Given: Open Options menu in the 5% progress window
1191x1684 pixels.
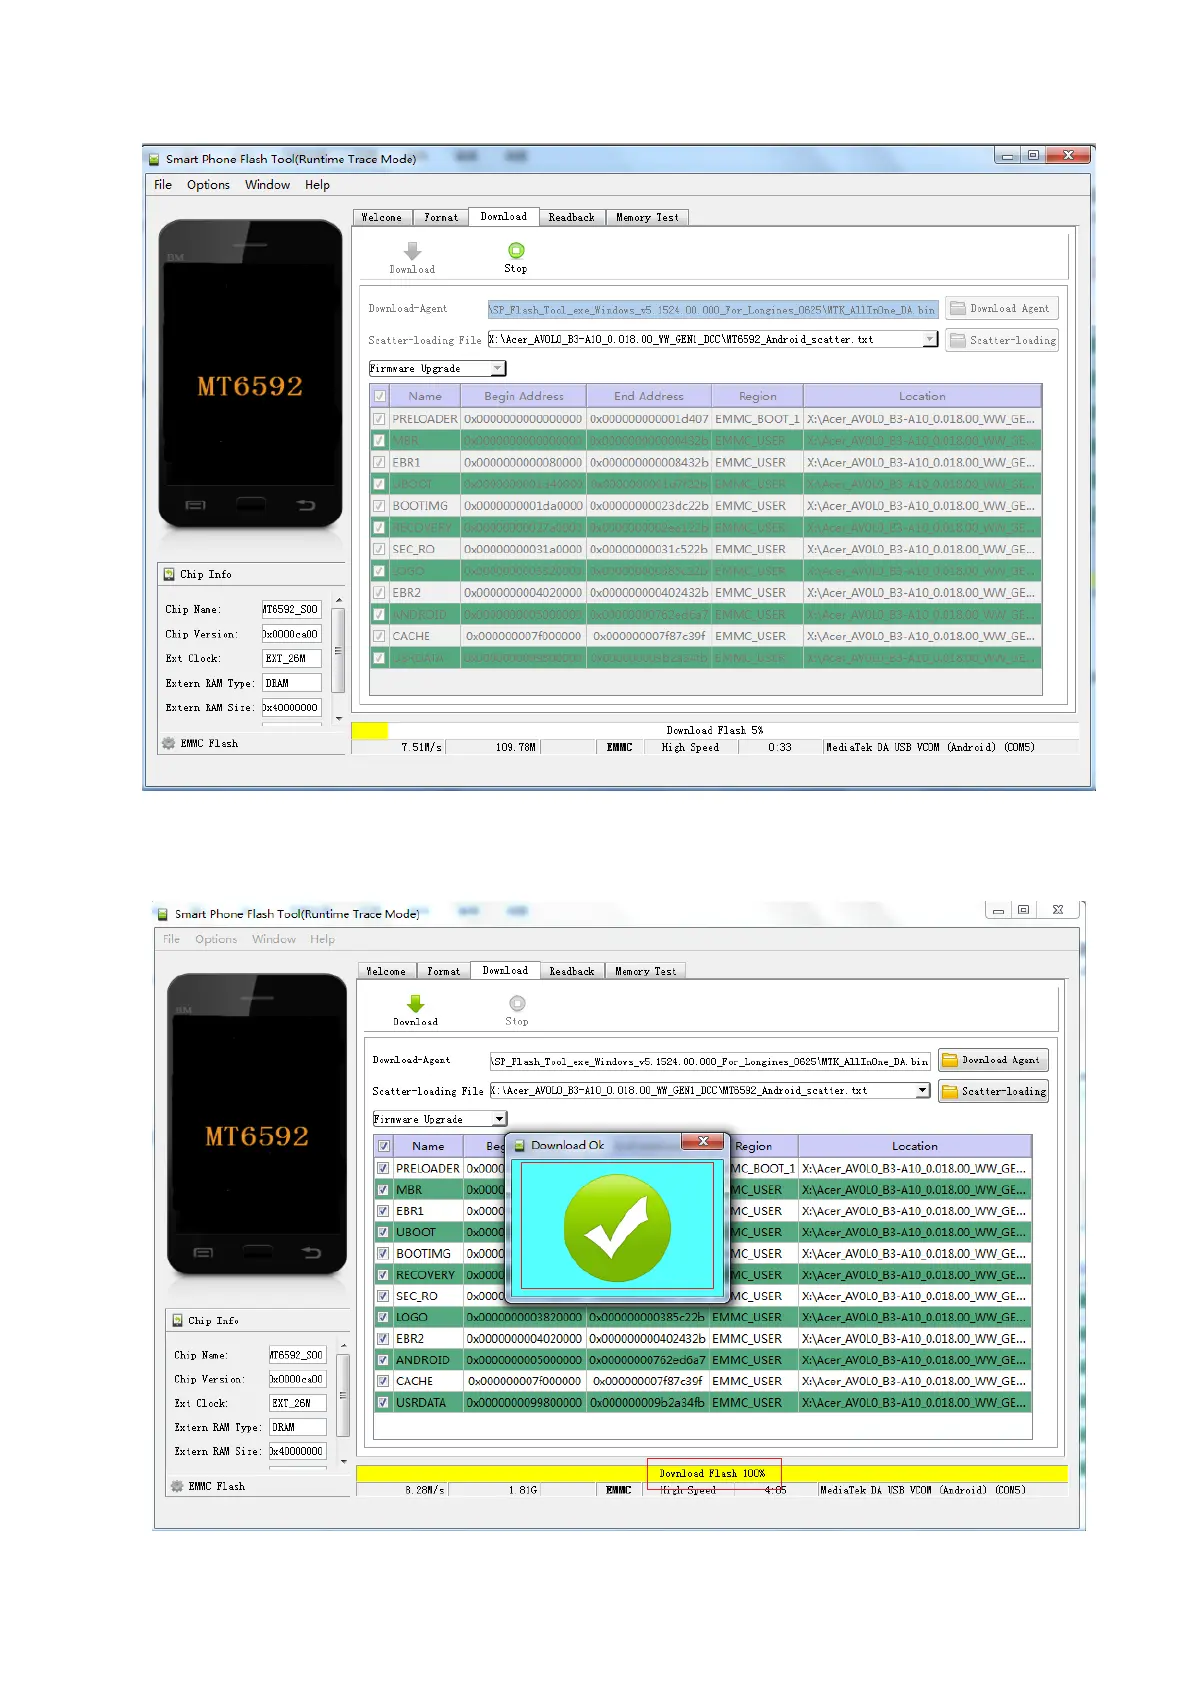Looking at the screenshot, I should 208,185.
